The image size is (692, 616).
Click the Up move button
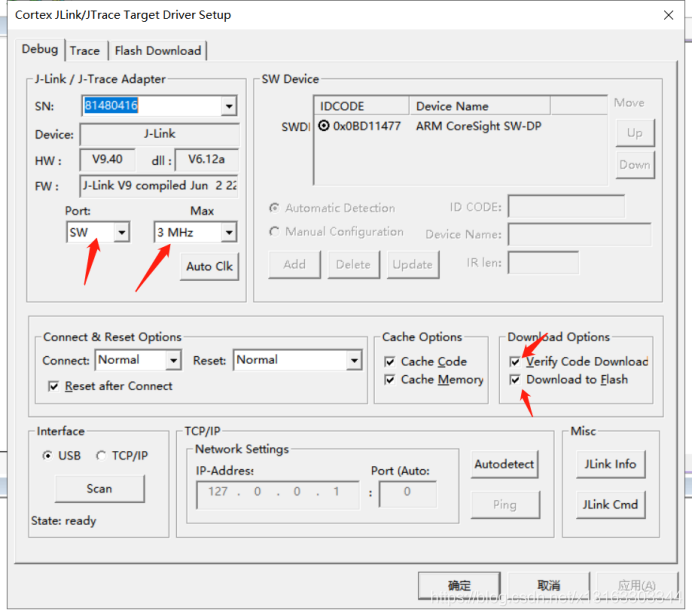(x=635, y=133)
